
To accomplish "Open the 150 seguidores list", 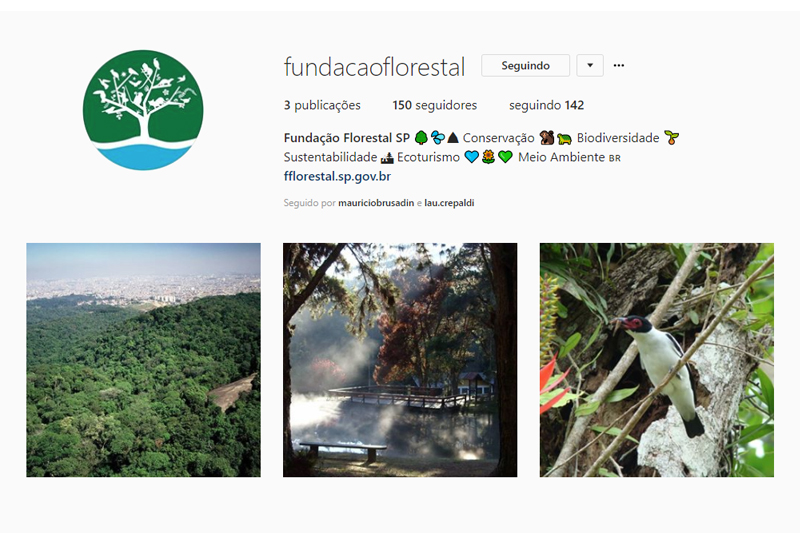I will coord(434,105).
